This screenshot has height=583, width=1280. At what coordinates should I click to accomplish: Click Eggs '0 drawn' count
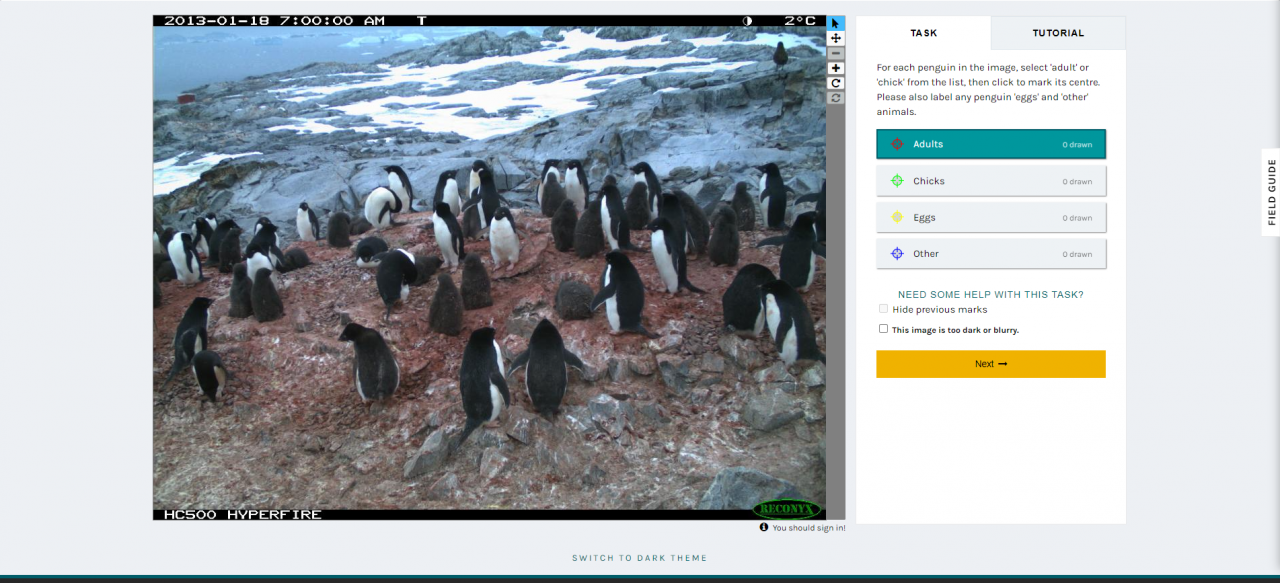[1077, 218]
